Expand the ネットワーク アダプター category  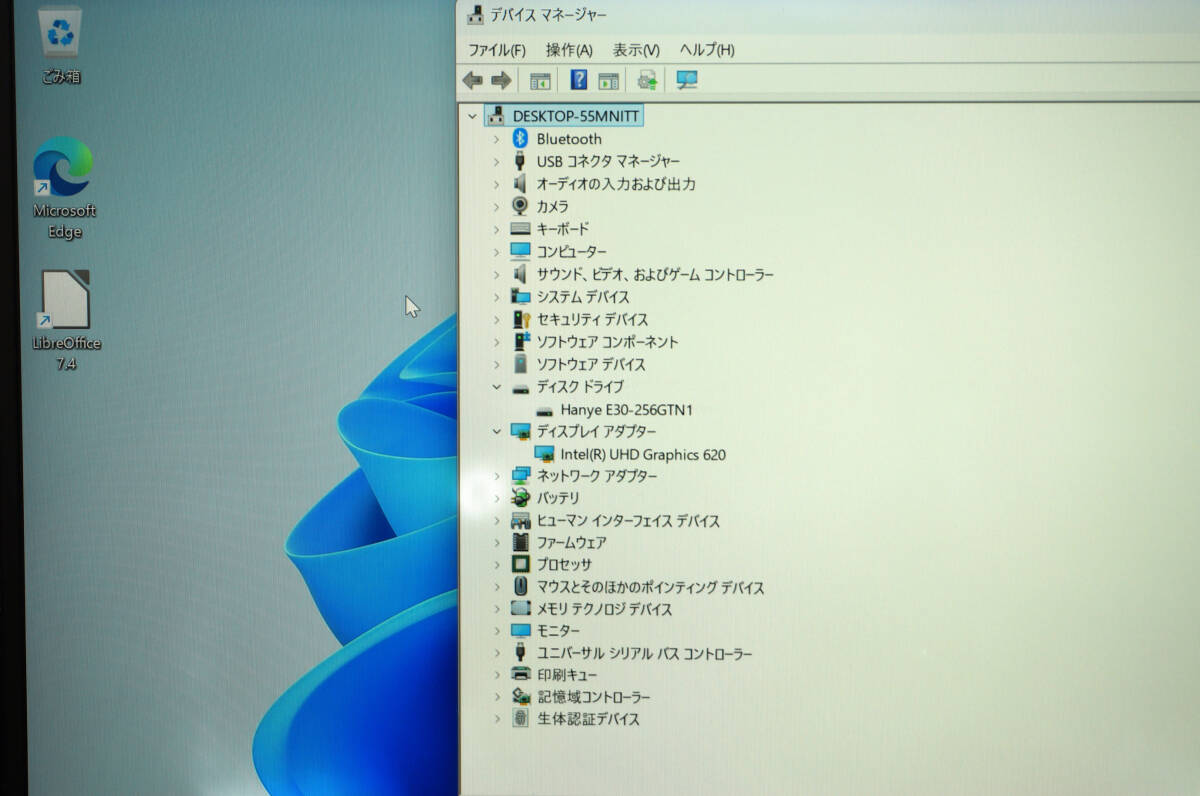[x=496, y=476]
